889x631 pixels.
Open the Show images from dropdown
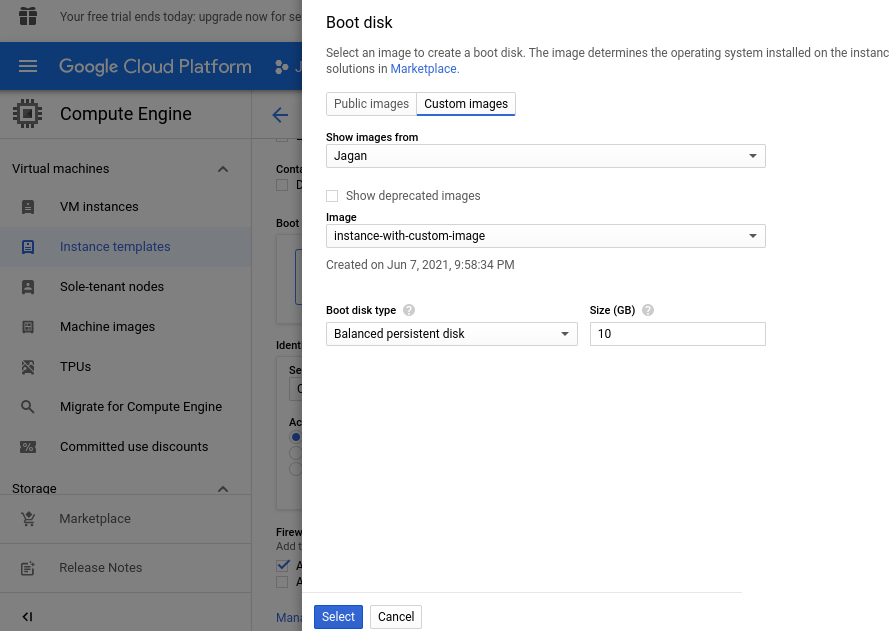point(545,156)
